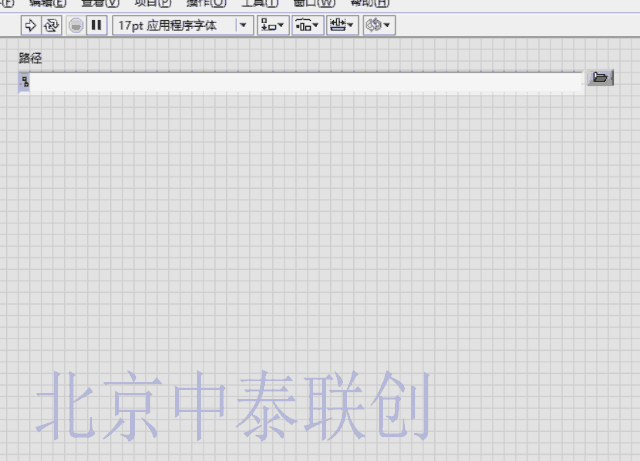Open the 工具(T) menu
This screenshot has height=461, width=640.
pyautogui.click(x=260, y=3)
